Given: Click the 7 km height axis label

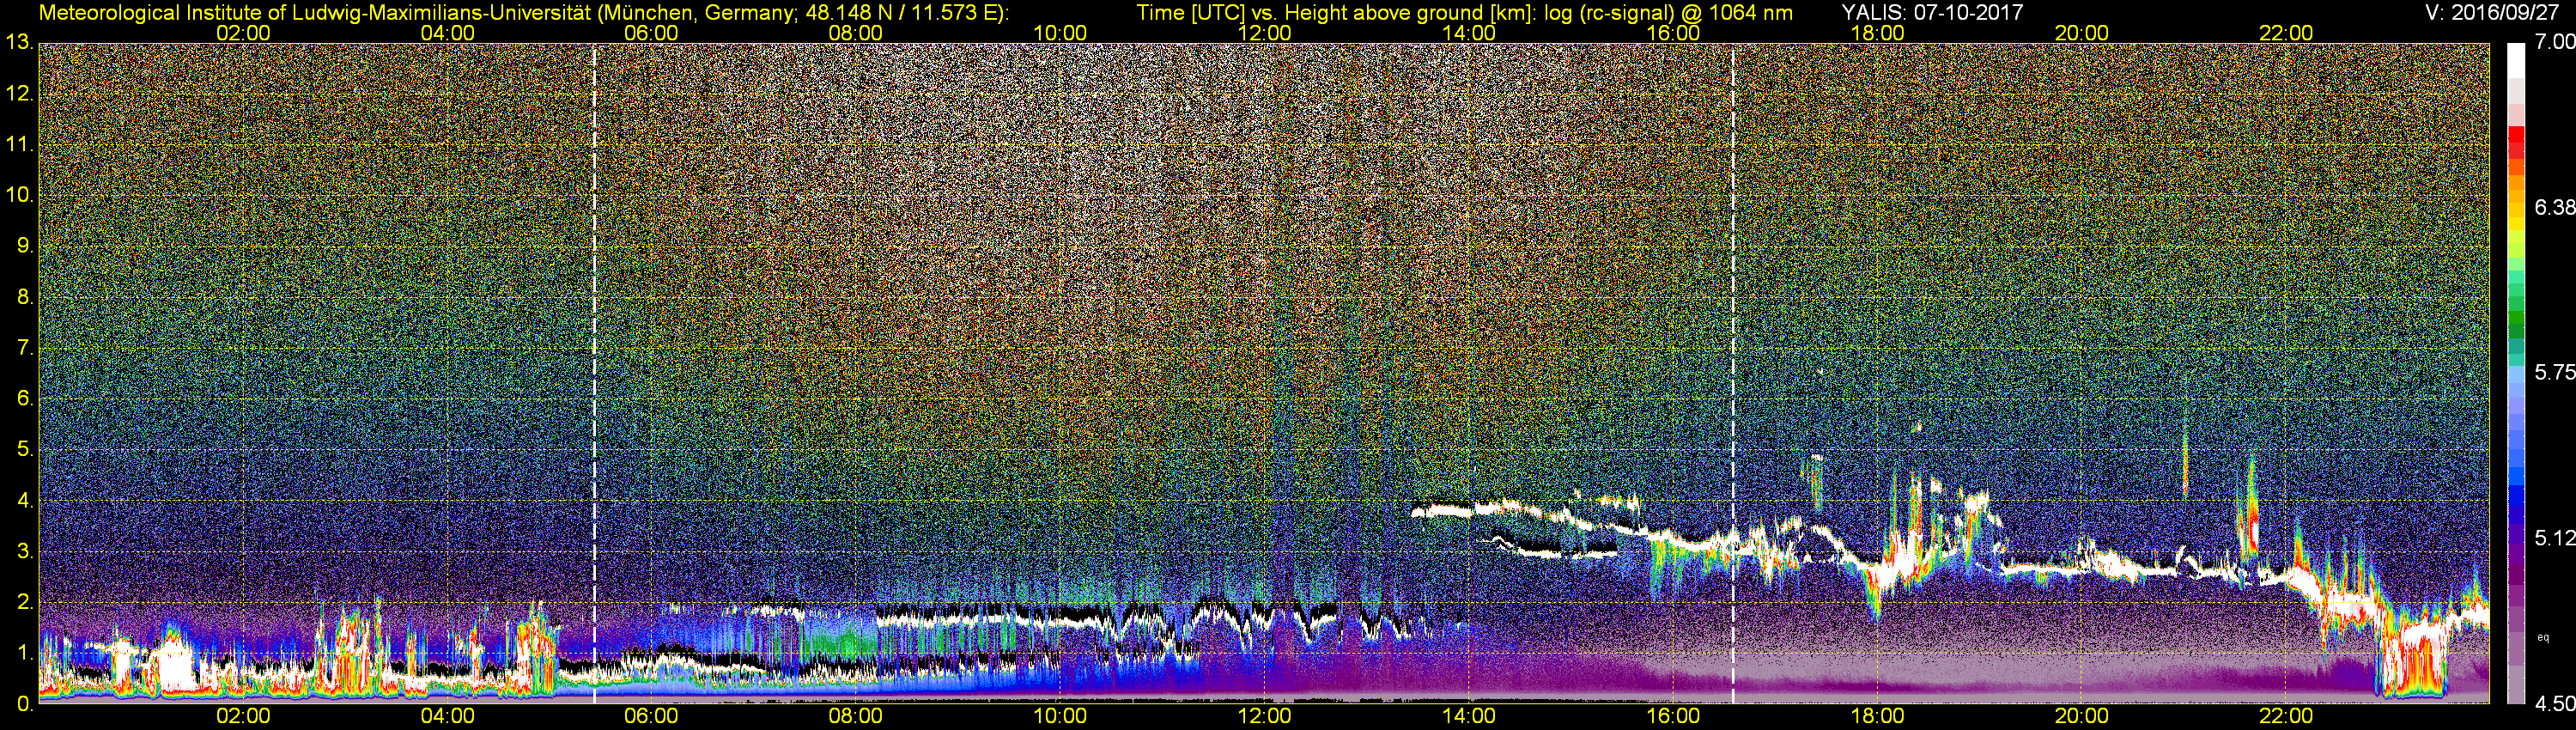Looking at the screenshot, I should point(23,348).
